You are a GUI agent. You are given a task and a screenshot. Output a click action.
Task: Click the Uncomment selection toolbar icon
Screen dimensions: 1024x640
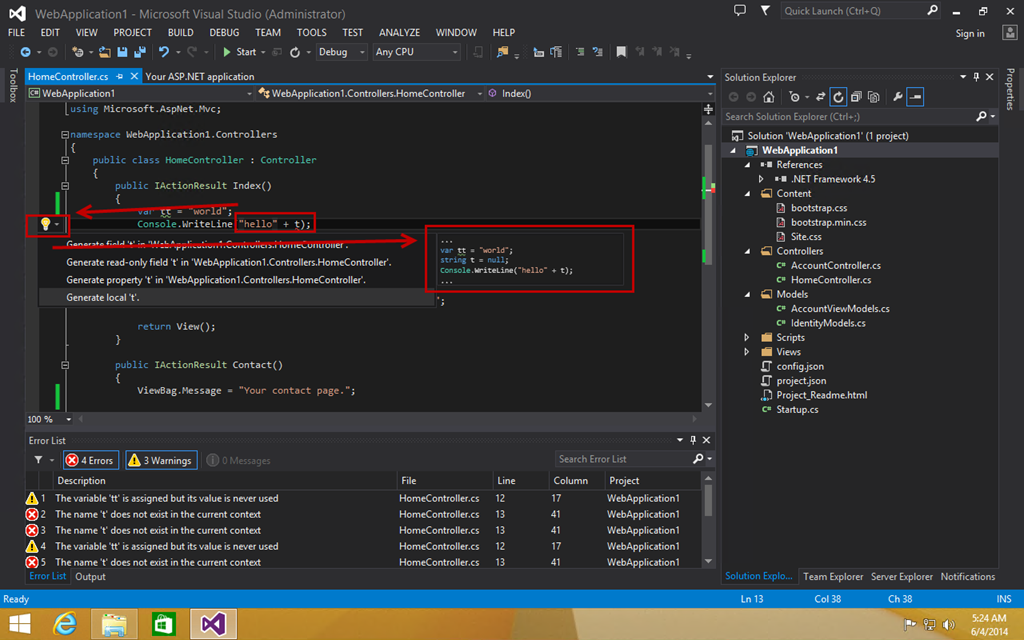click(x=598, y=52)
